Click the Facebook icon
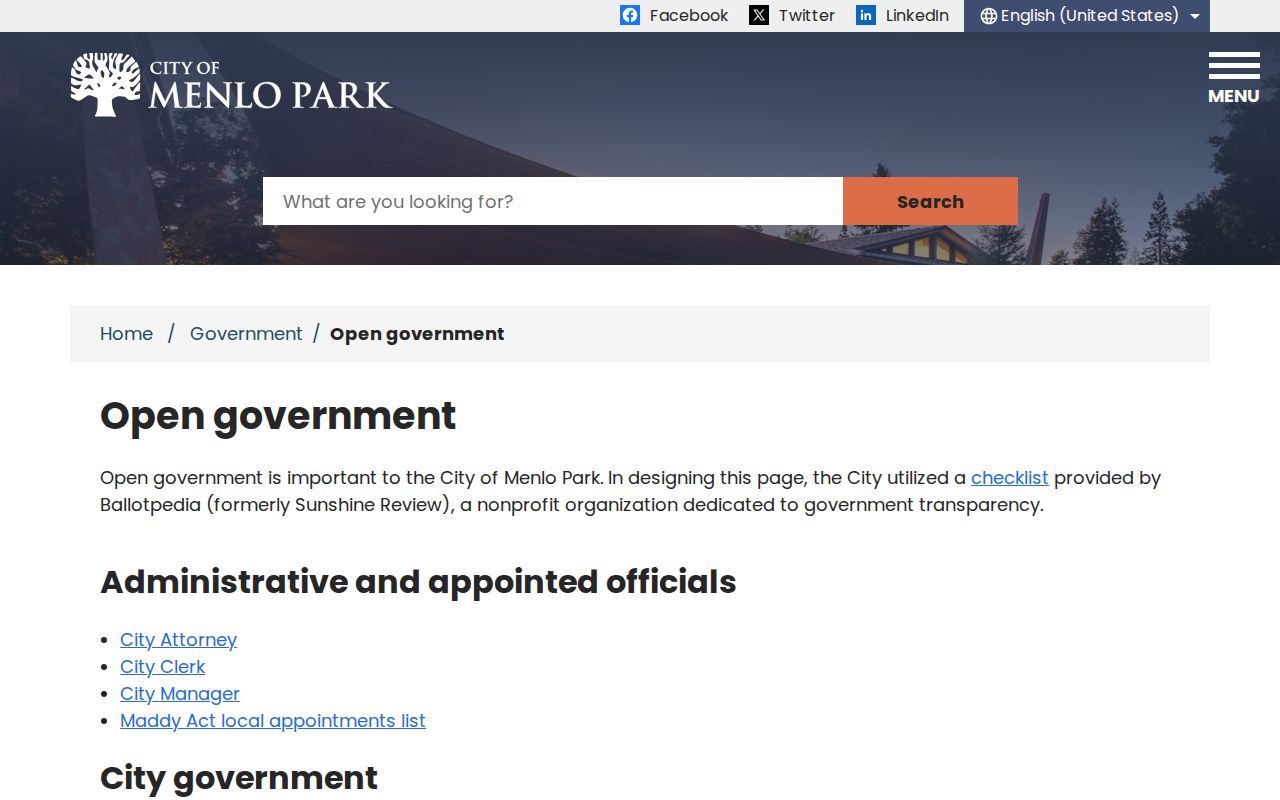This screenshot has width=1280, height=800. click(x=630, y=15)
